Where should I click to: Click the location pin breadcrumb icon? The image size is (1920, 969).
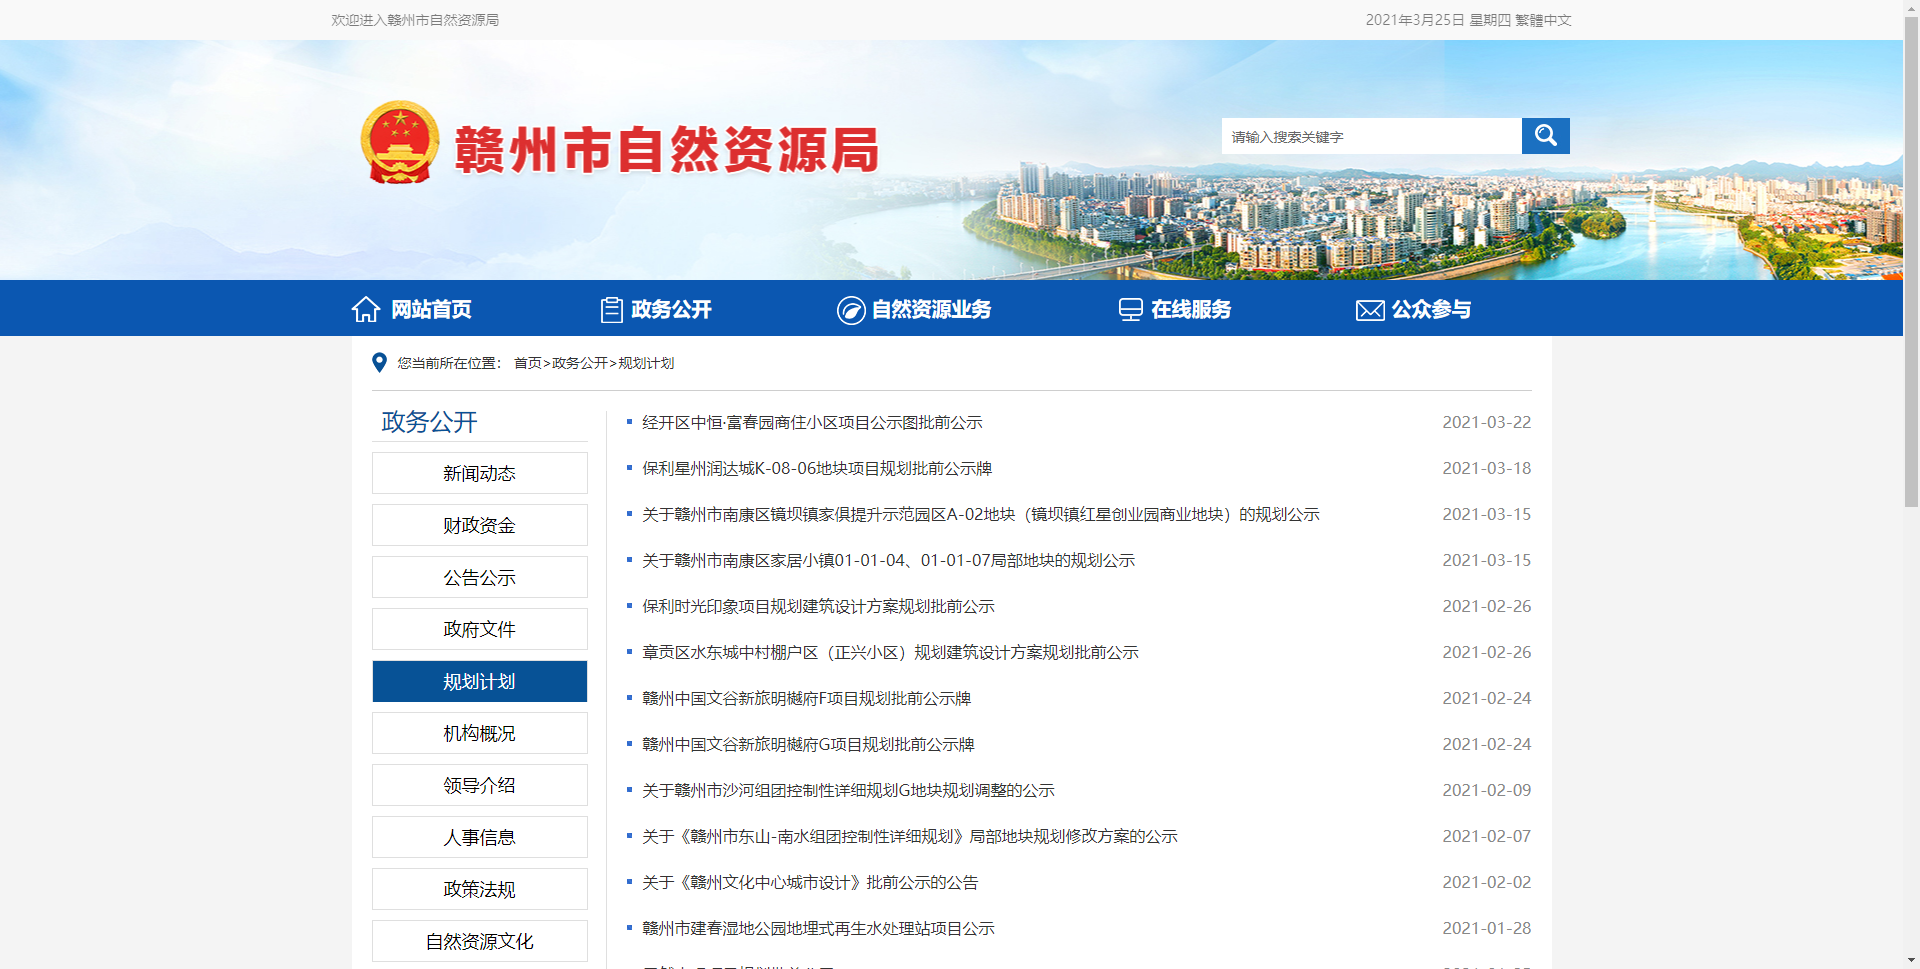[378, 362]
